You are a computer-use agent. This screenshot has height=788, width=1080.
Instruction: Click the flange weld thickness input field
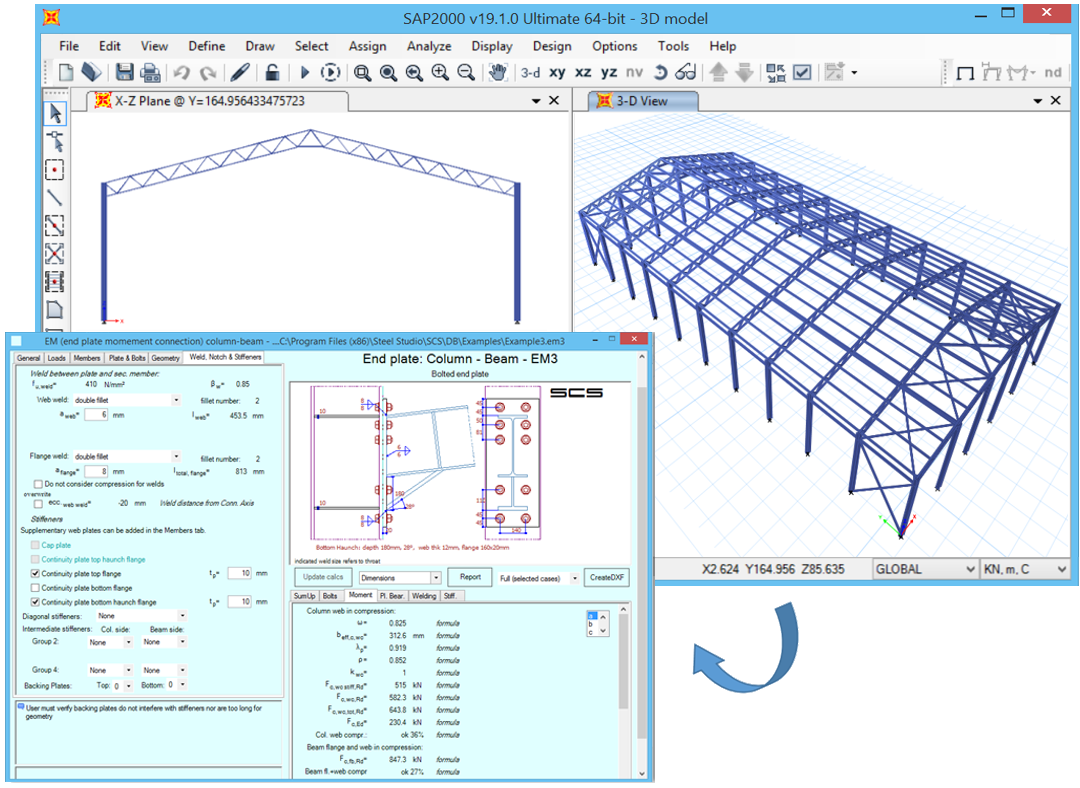[x=96, y=470]
